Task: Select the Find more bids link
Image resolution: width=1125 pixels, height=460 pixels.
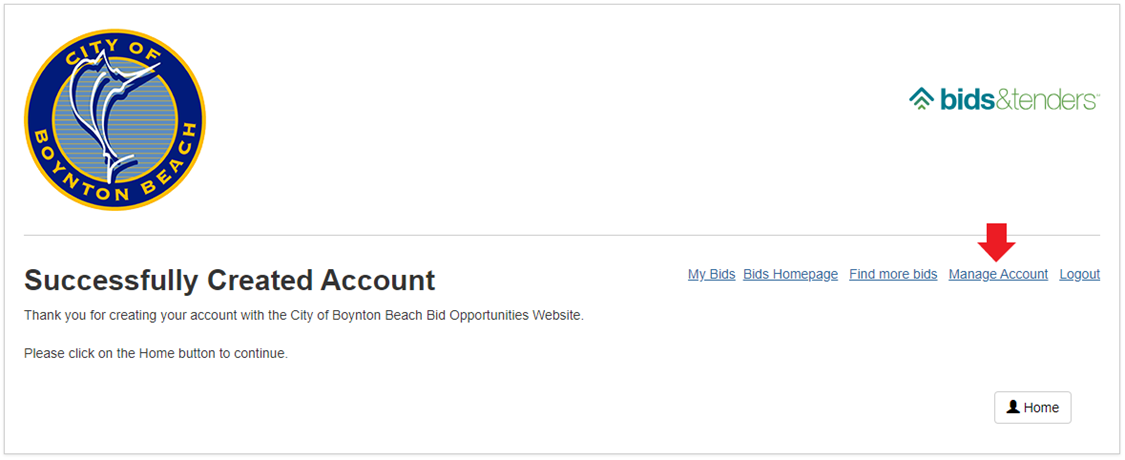Action: click(x=893, y=274)
